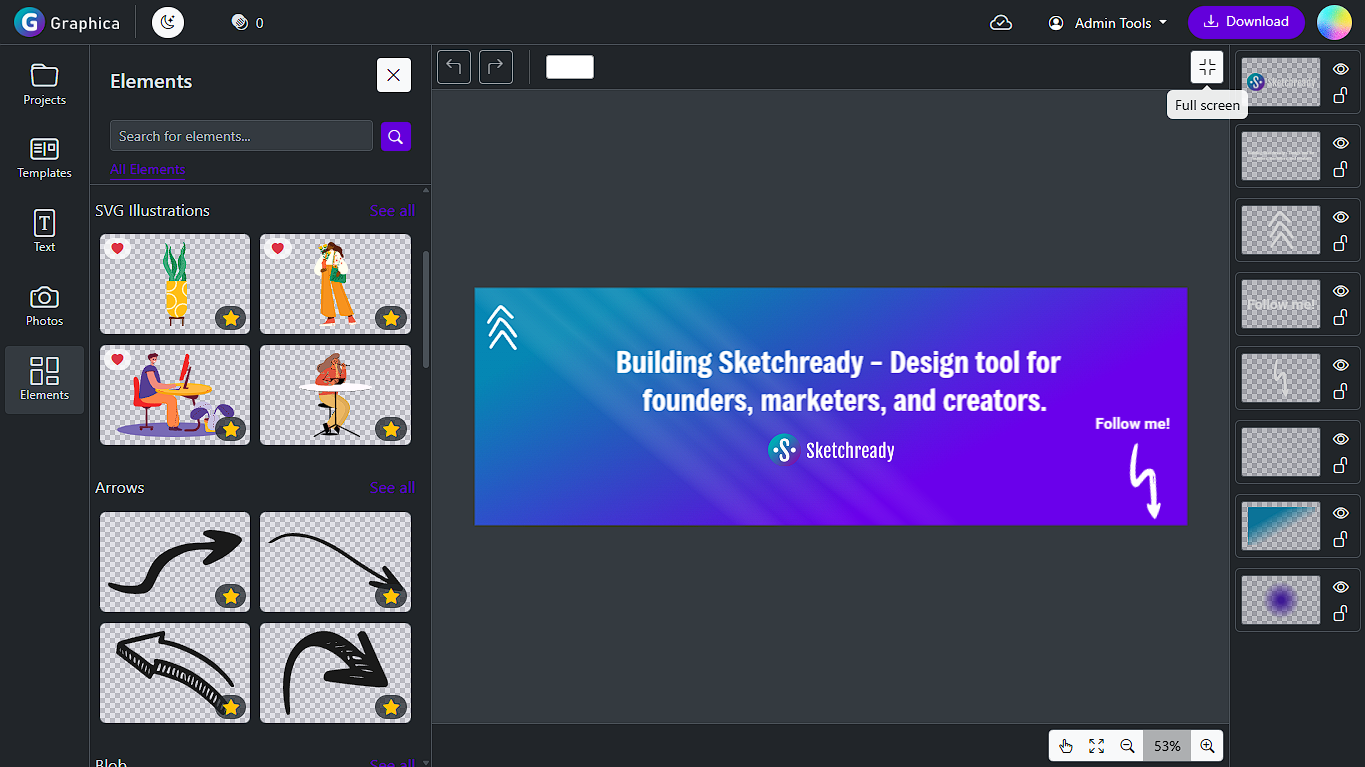Toggle dark mode moon icon
The height and width of the screenshot is (767, 1365).
[168, 22]
